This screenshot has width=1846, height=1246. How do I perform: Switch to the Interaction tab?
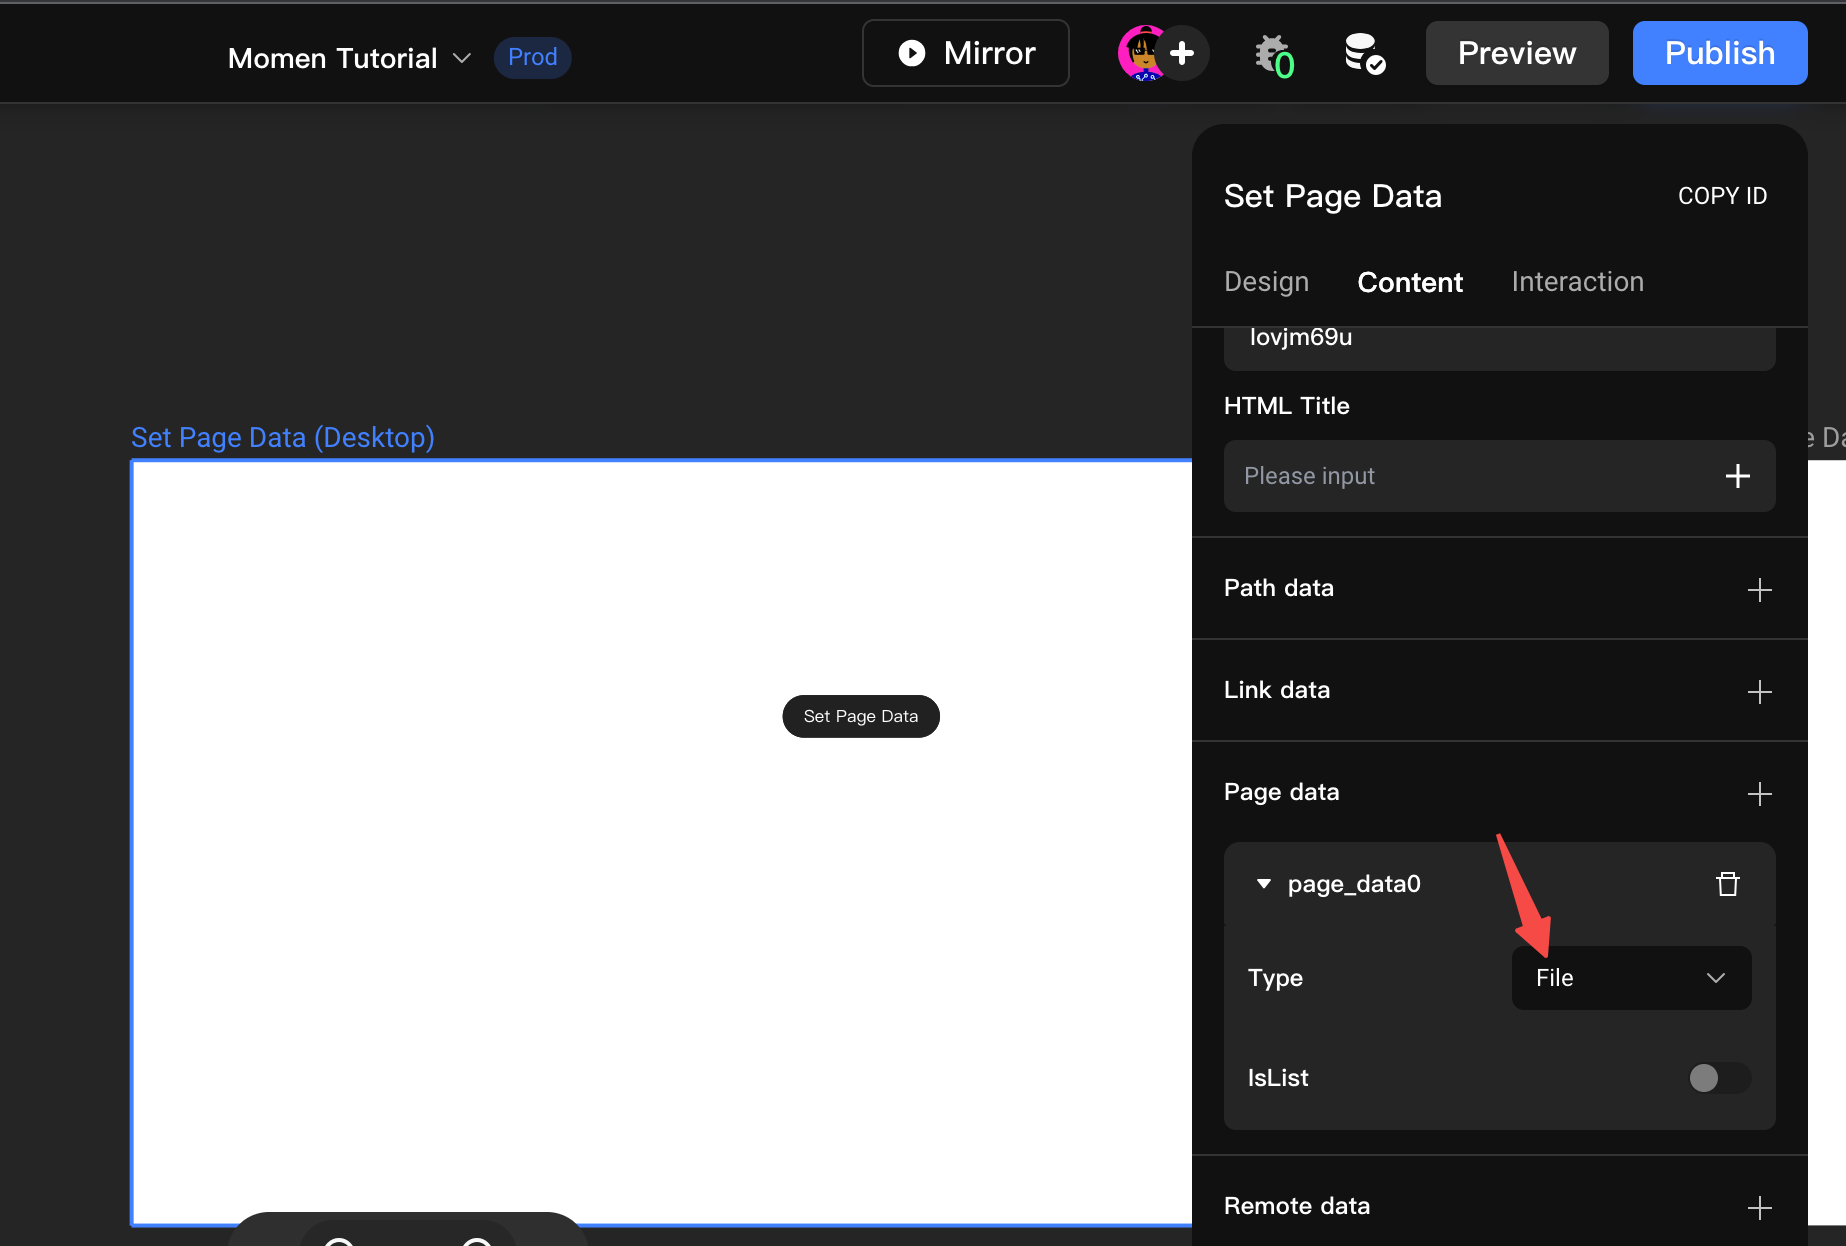point(1577,282)
